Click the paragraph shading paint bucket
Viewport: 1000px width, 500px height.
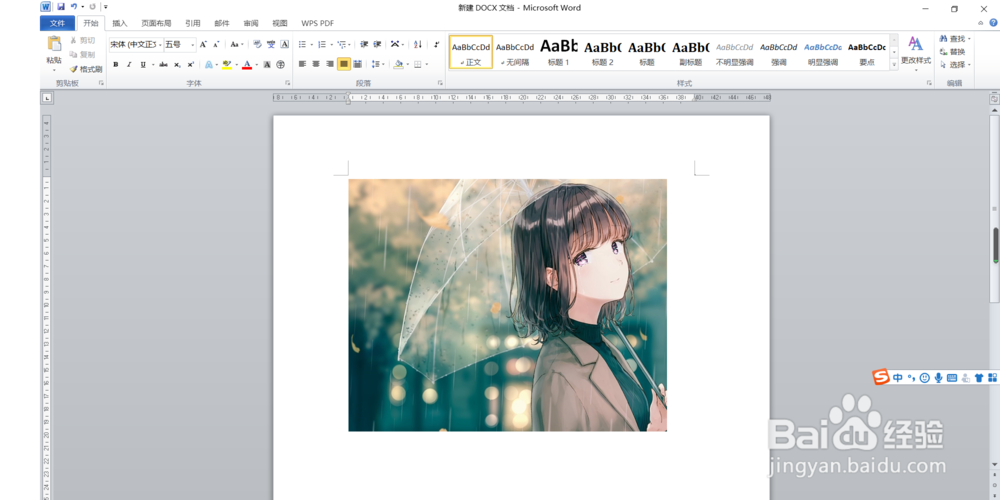(399, 64)
